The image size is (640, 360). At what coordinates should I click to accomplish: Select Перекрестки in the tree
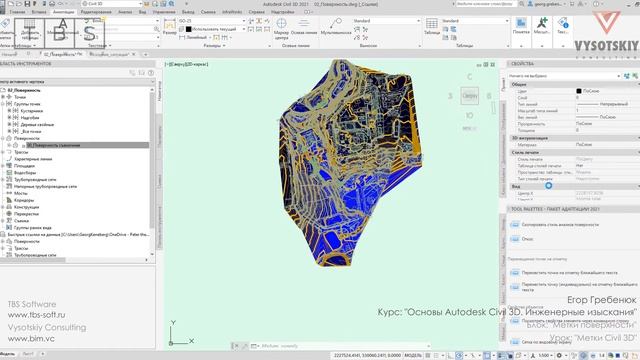27,214
